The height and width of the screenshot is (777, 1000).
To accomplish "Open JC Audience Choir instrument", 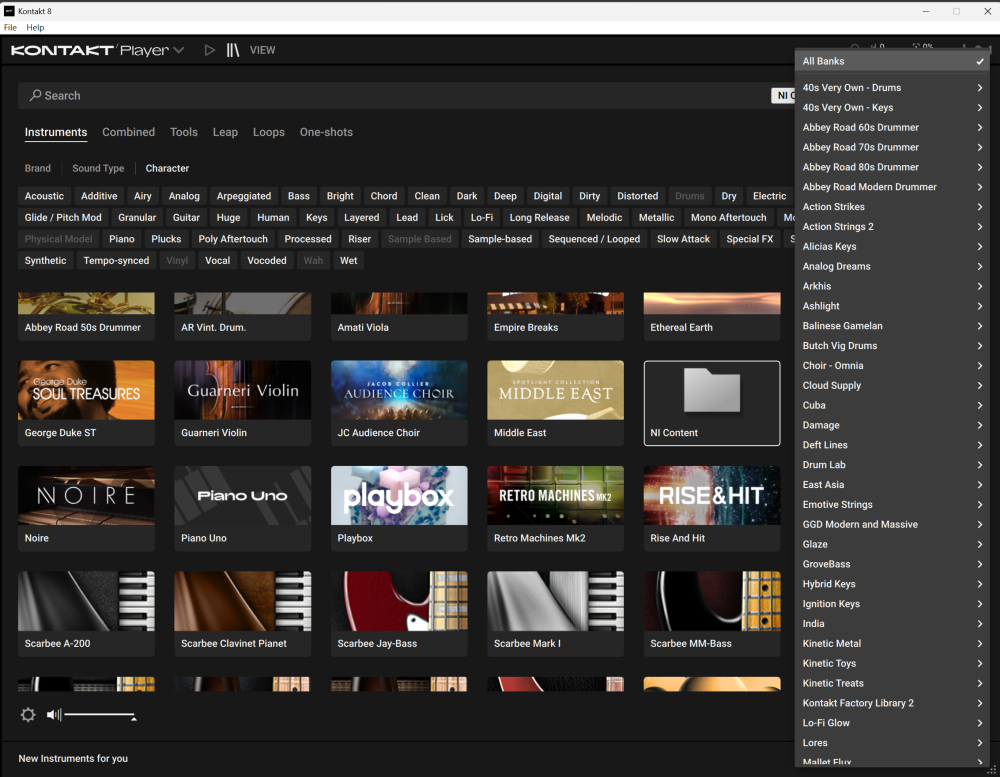I will [x=399, y=403].
